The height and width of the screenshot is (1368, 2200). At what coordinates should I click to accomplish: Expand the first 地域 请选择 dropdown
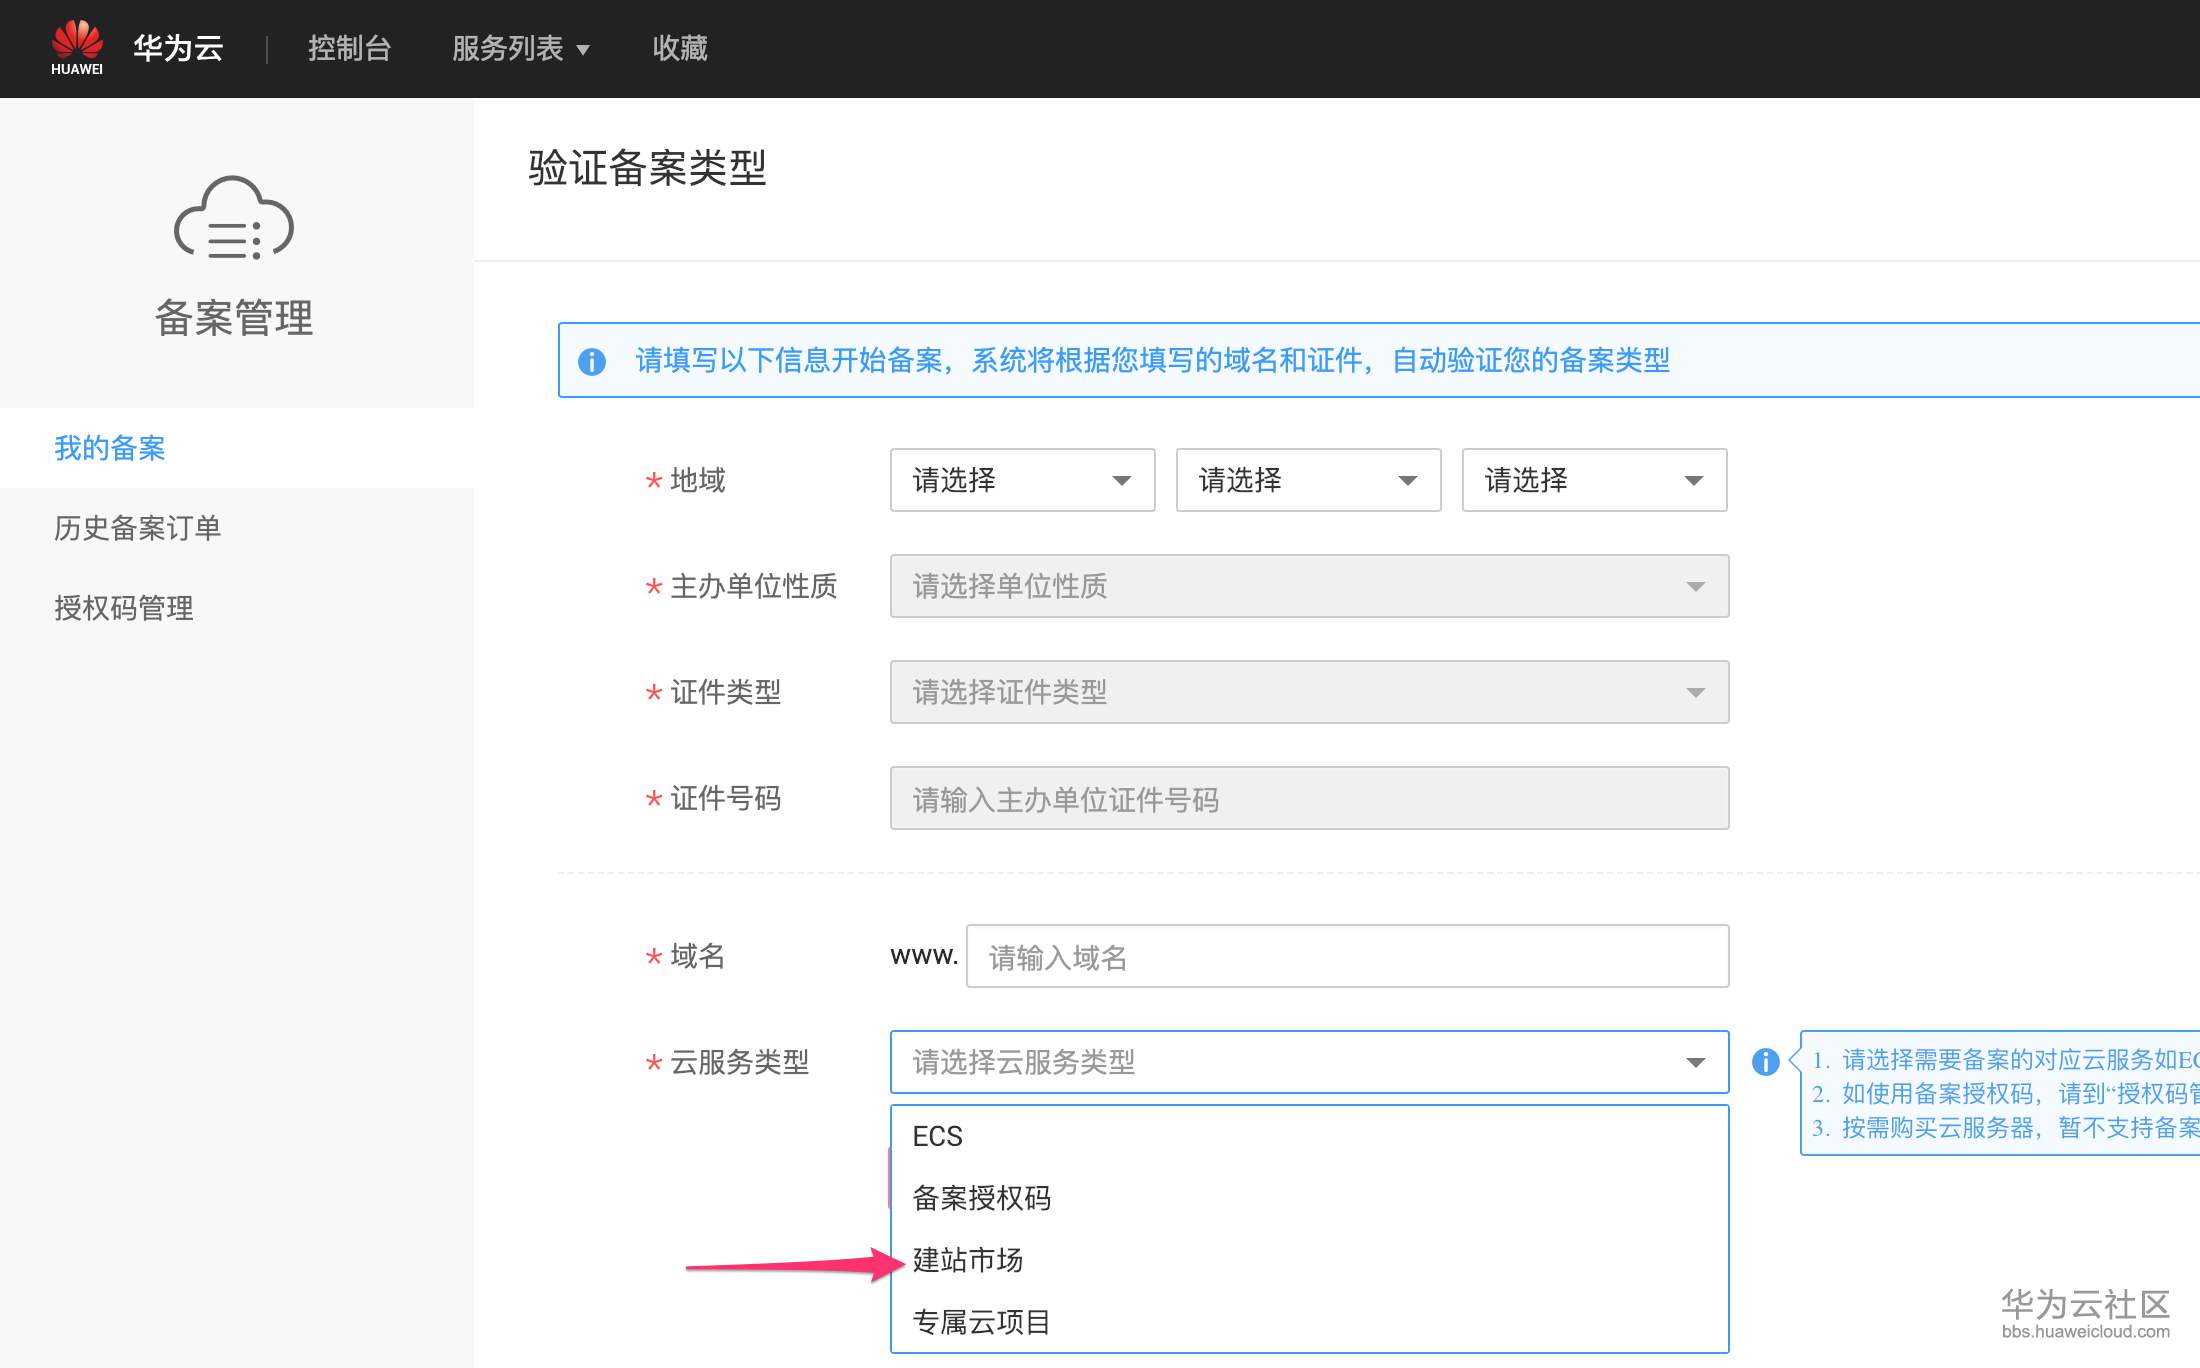coord(1022,480)
